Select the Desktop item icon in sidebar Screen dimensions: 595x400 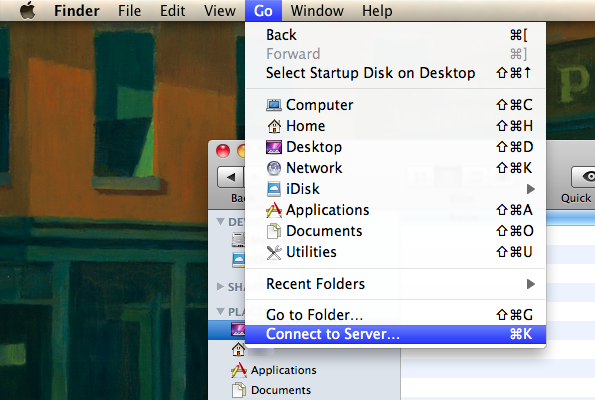coord(238,329)
